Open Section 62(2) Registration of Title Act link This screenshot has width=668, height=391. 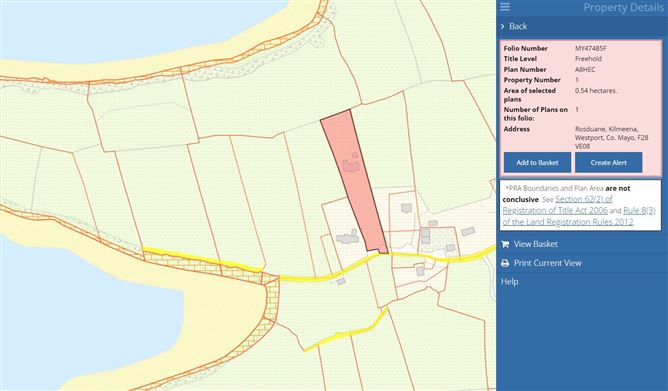point(558,204)
